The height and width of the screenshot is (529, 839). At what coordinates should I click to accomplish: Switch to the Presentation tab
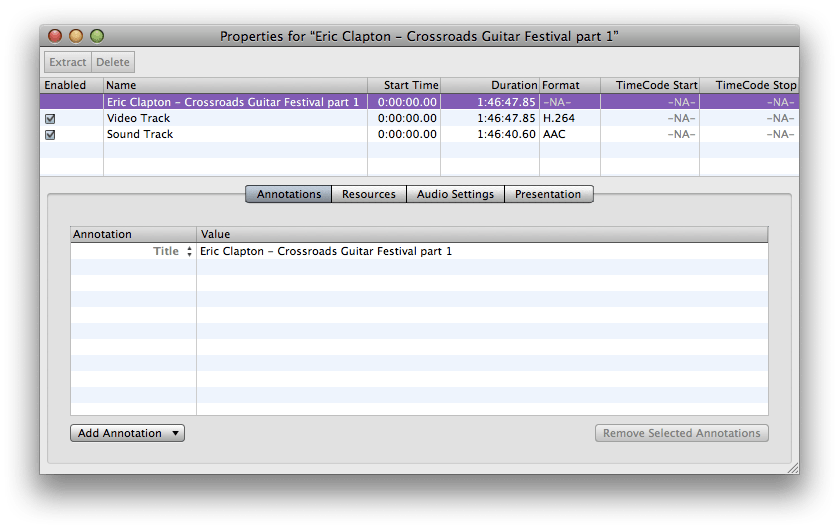(548, 194)
